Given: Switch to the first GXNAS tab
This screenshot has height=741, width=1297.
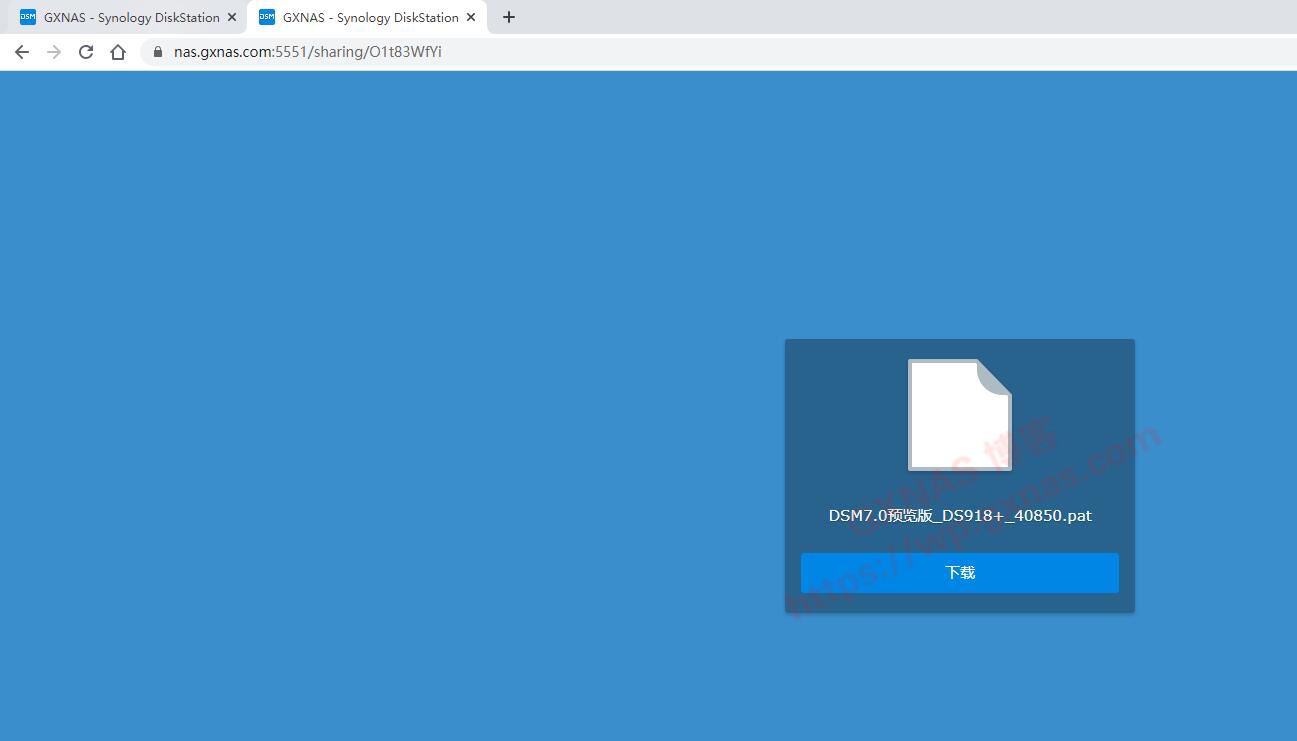Looking at the screenshot, I should (x=130, y=17).
